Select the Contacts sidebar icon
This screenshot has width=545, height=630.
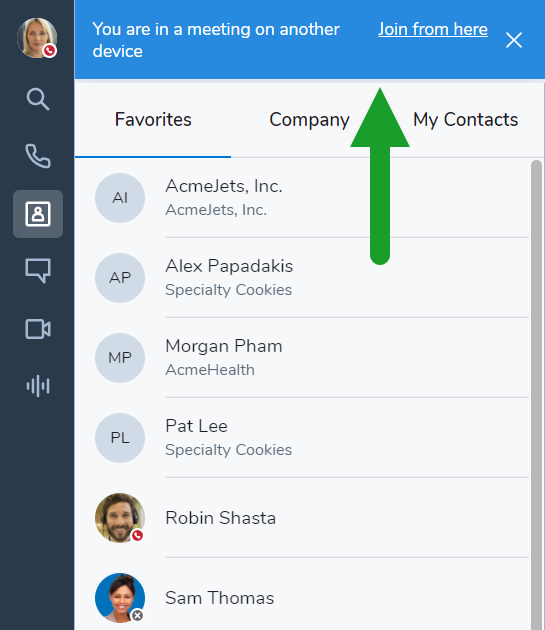pos(38,214)
